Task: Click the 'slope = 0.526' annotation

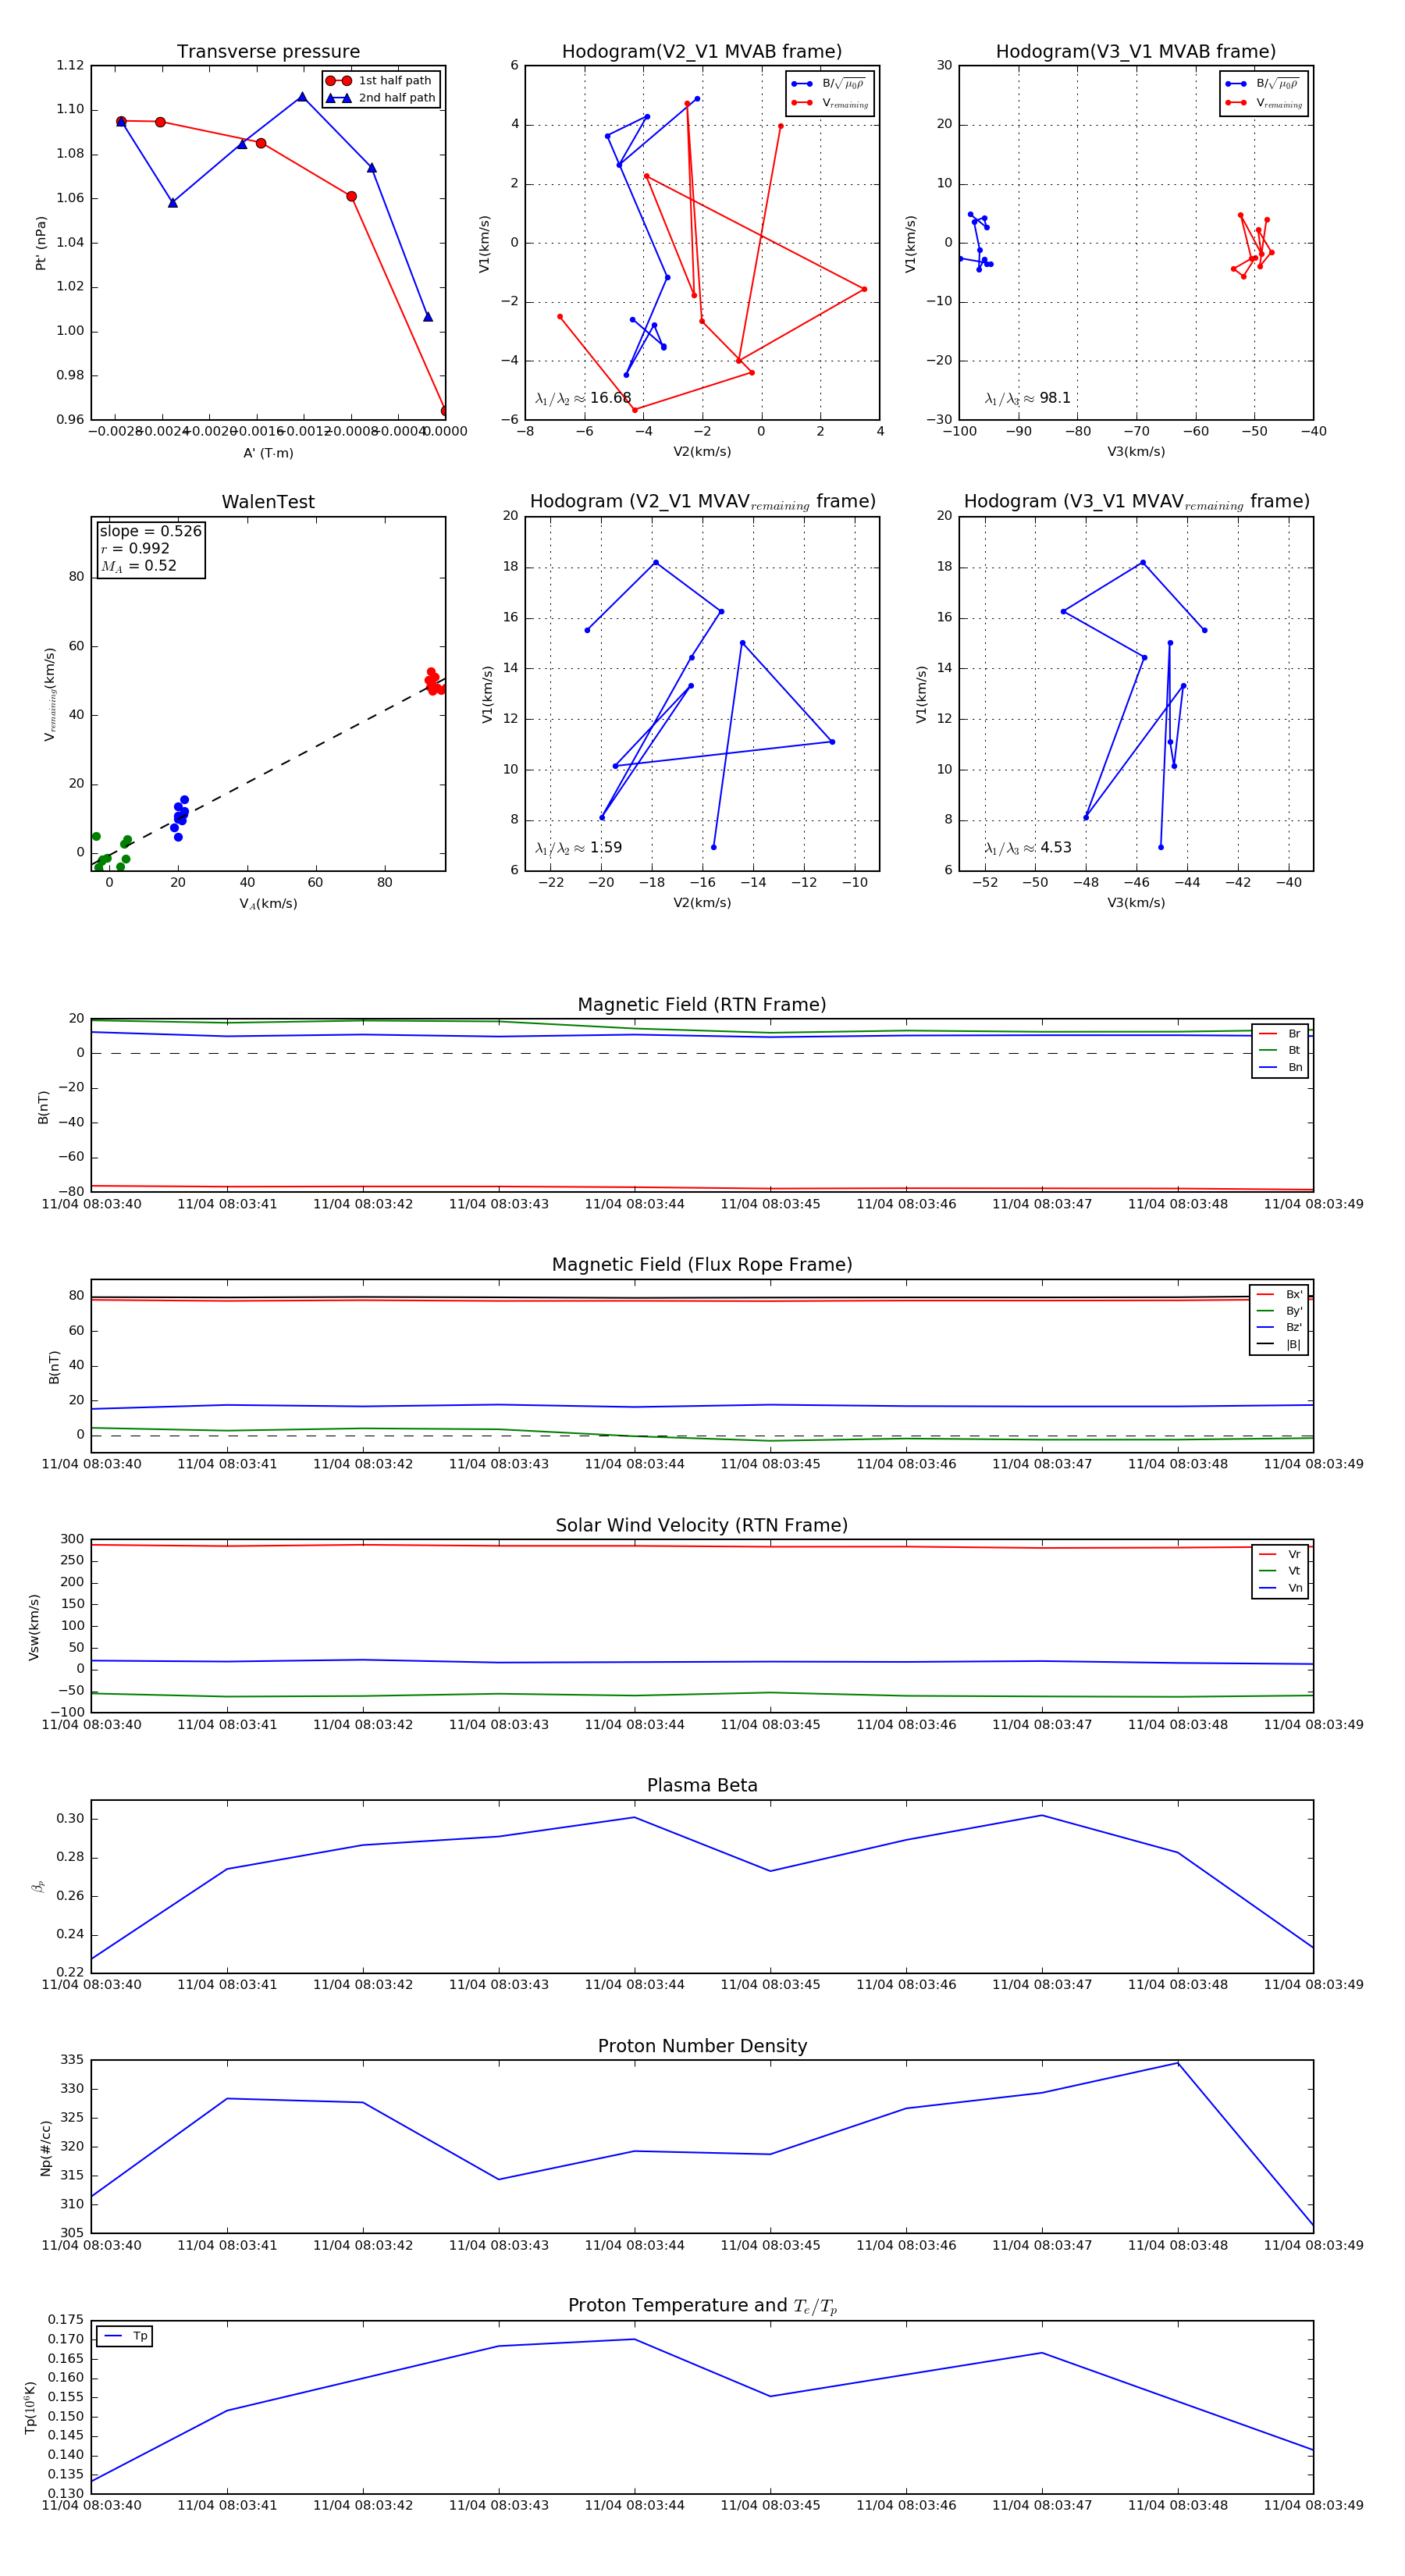Action: point(150,531)
